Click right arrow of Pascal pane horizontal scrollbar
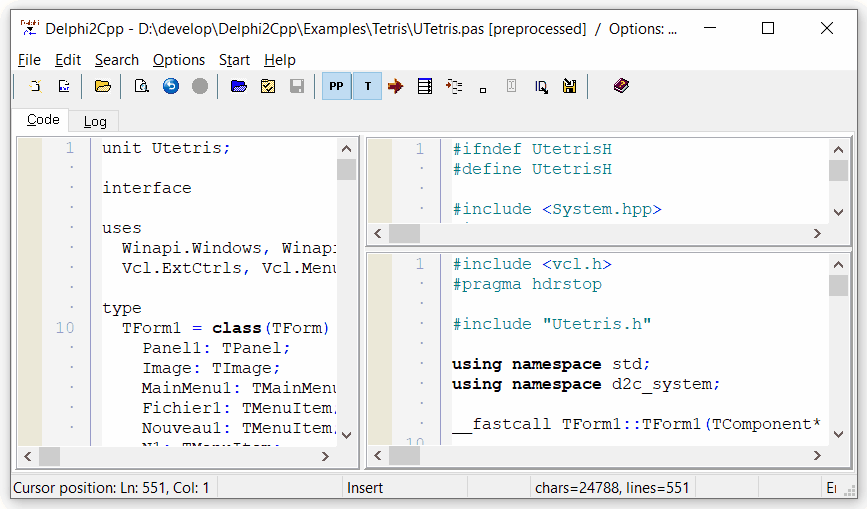Screen dimensions: 867x509 (325, 456)
